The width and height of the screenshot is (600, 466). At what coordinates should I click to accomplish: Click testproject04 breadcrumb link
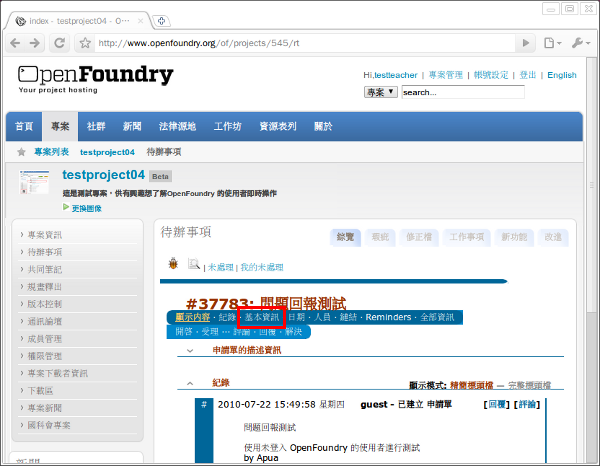point(107,152)
